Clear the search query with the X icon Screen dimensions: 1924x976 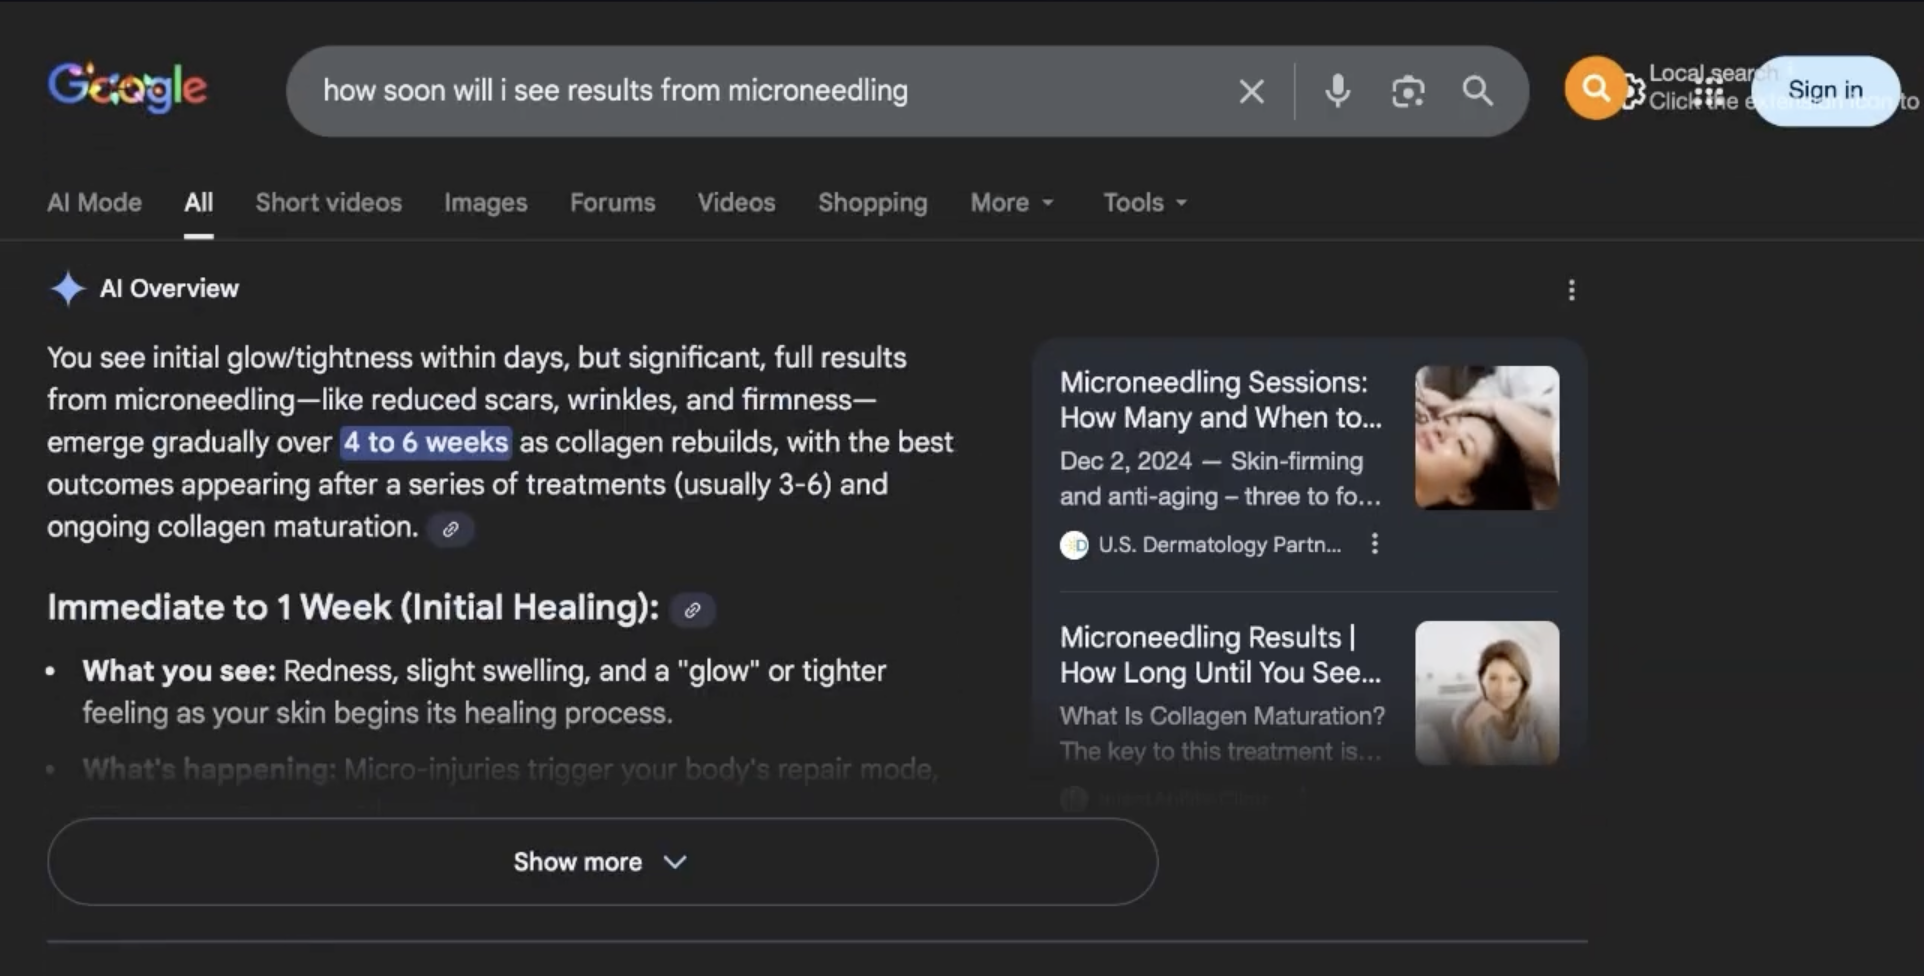coord(1251,92)
